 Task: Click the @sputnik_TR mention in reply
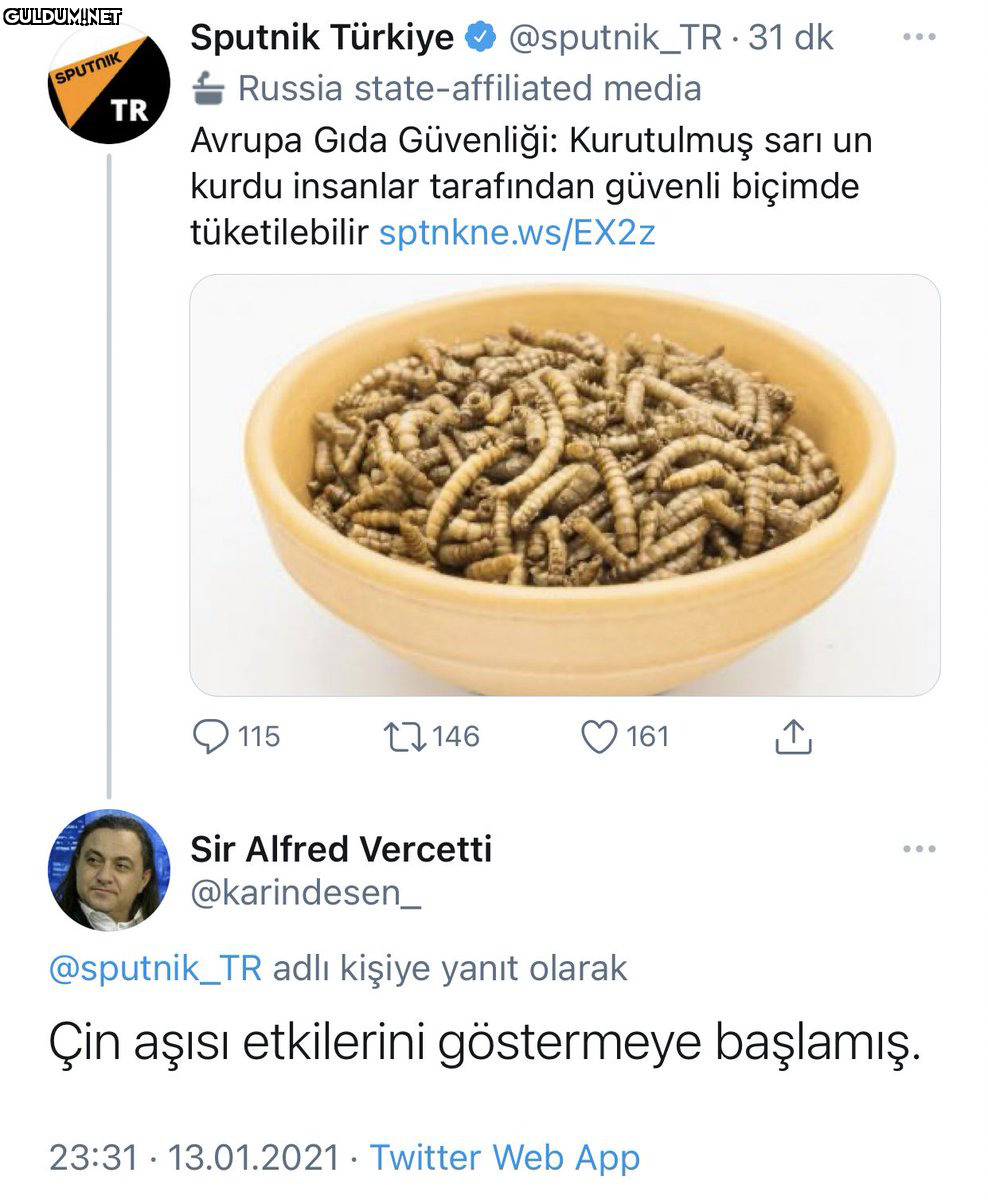click(x=155, y=968)
